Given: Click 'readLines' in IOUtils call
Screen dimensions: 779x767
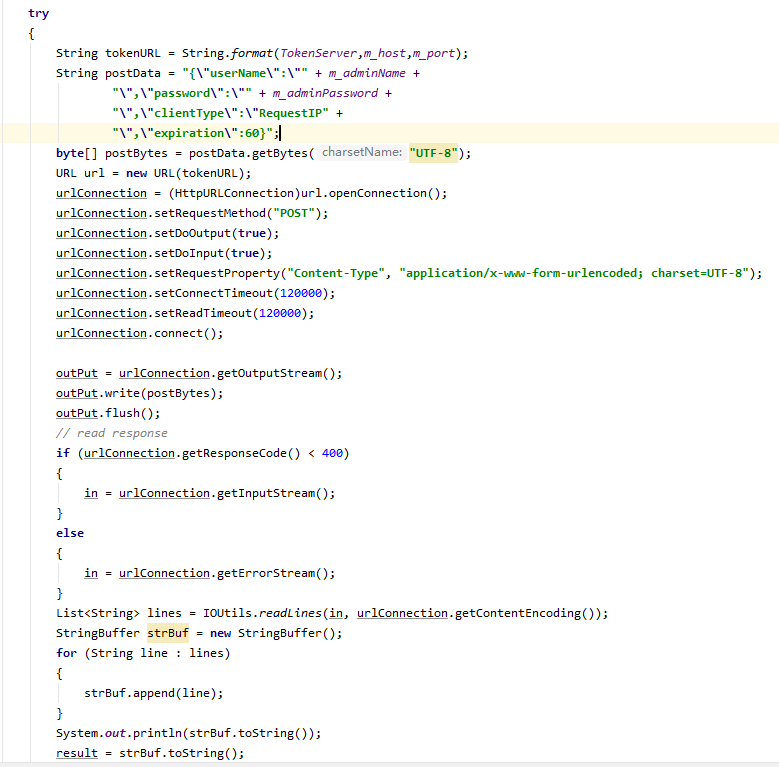Looking at the screenshot, I should tap(290, 613).
